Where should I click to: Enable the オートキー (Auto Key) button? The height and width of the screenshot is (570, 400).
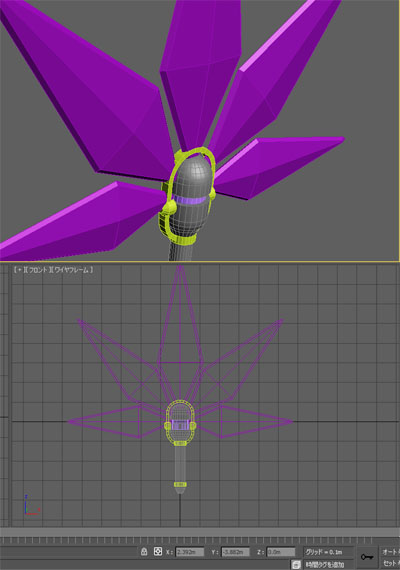click(x=391, y=552)
